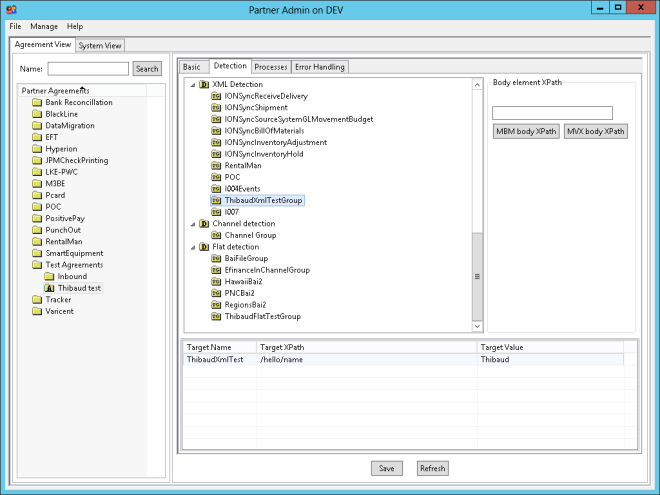Open the Error Handling tab

(320, 67)
